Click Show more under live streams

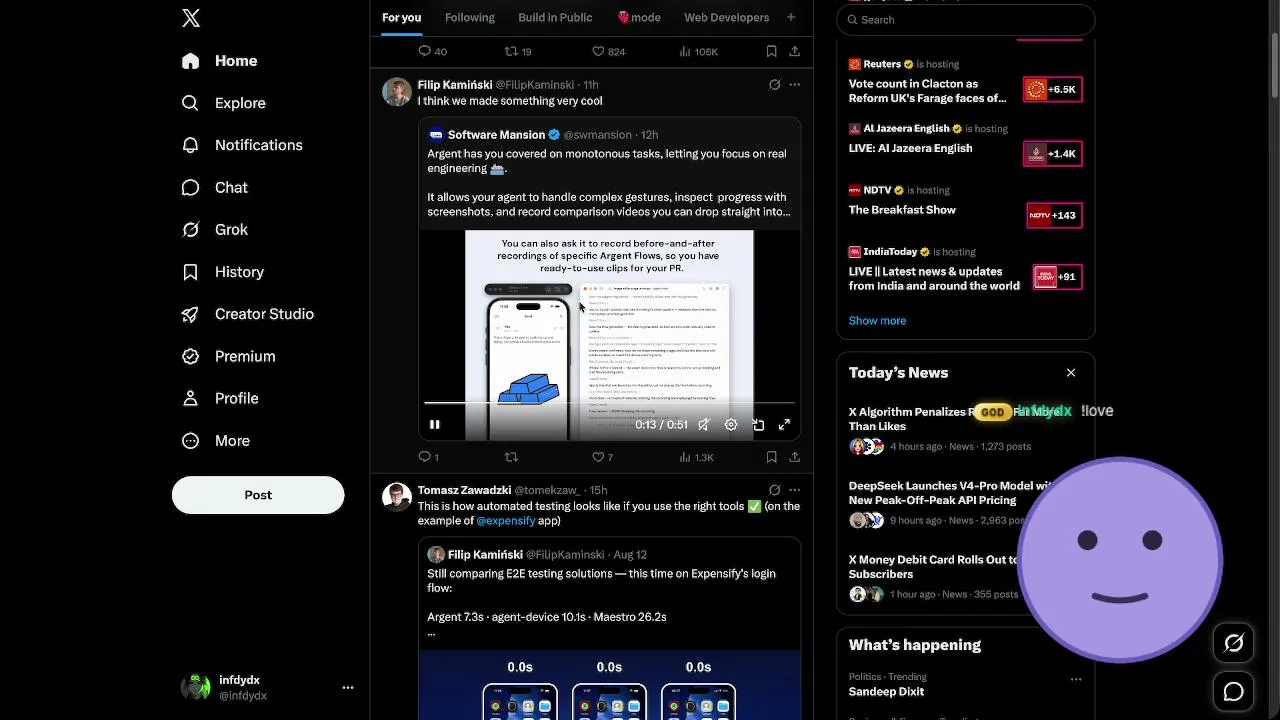(x=877, y=321)
